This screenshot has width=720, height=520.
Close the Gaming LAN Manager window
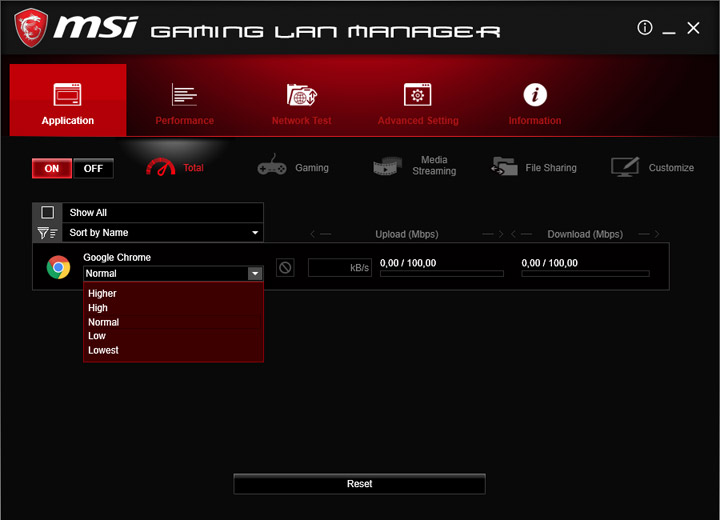click(x=693, y=28)
